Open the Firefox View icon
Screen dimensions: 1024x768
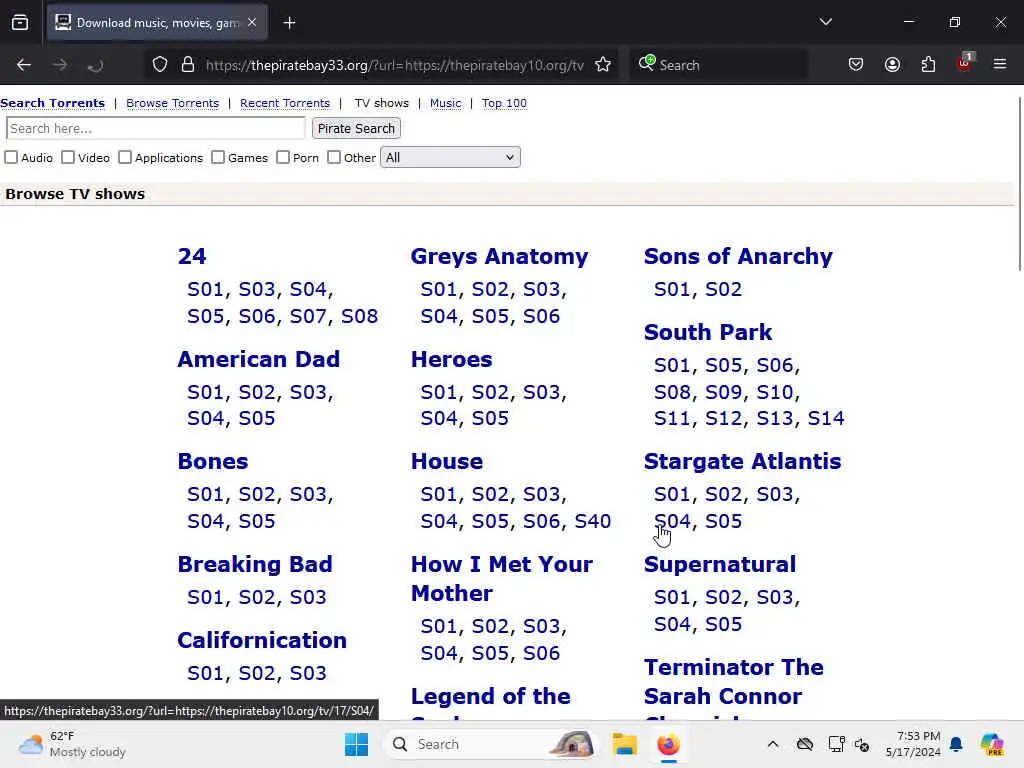[x=20, y=23]
